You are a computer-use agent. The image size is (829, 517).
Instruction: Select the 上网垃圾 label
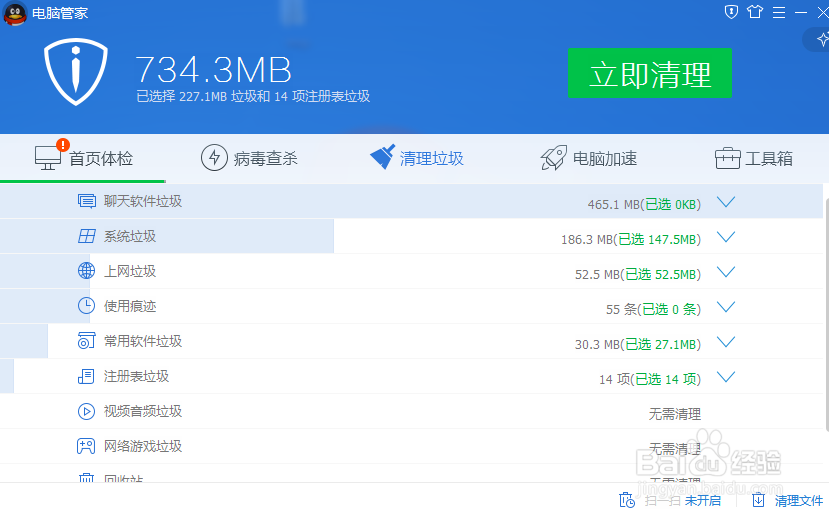(x=130, y=271)
